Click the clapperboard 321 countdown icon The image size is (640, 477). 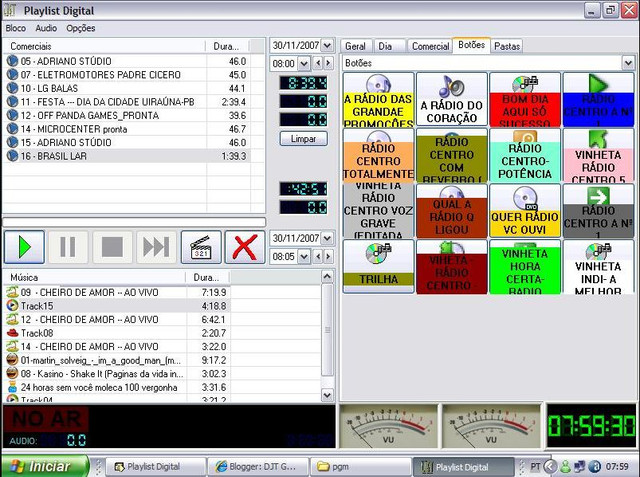[201, 247]
